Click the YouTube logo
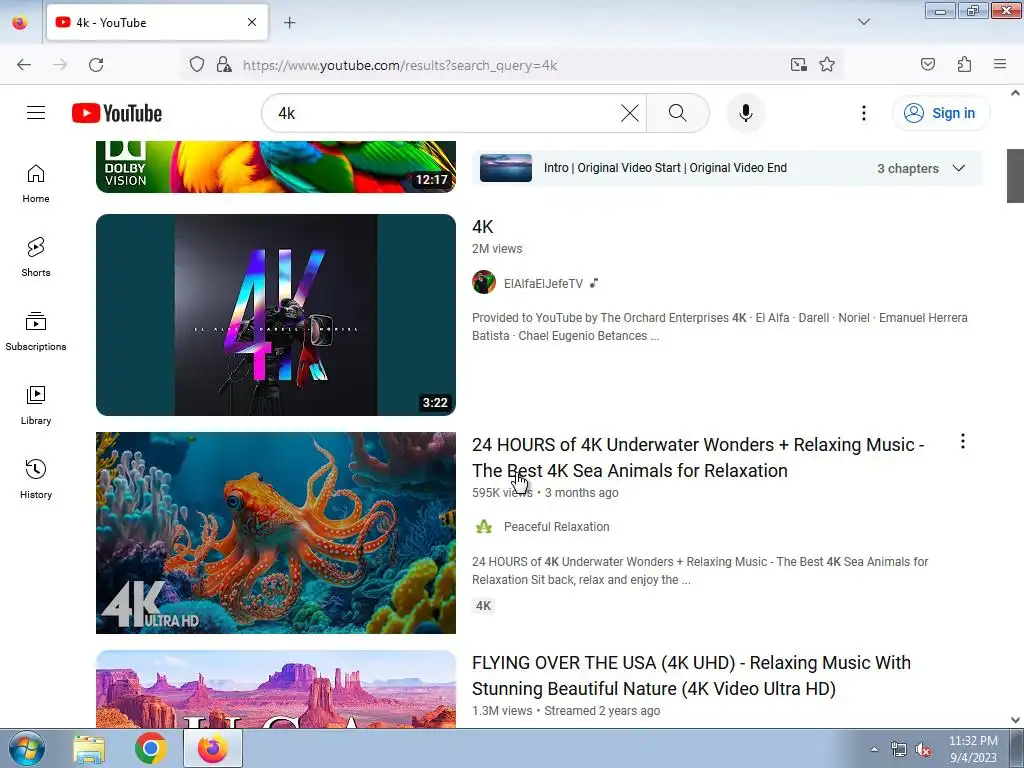The width and height of the screenshot is (1024, 768). (x=117, y=113)
